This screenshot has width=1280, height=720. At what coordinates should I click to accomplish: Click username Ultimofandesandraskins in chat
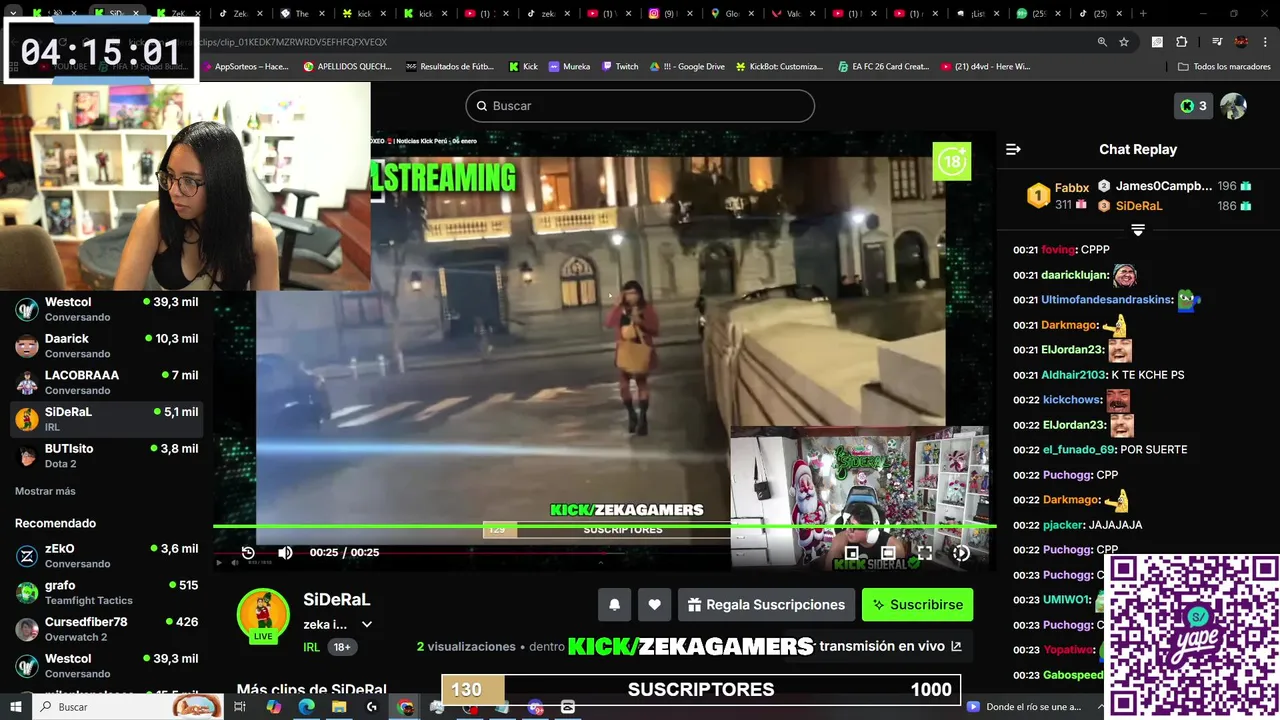click(x=1107, y=300)
